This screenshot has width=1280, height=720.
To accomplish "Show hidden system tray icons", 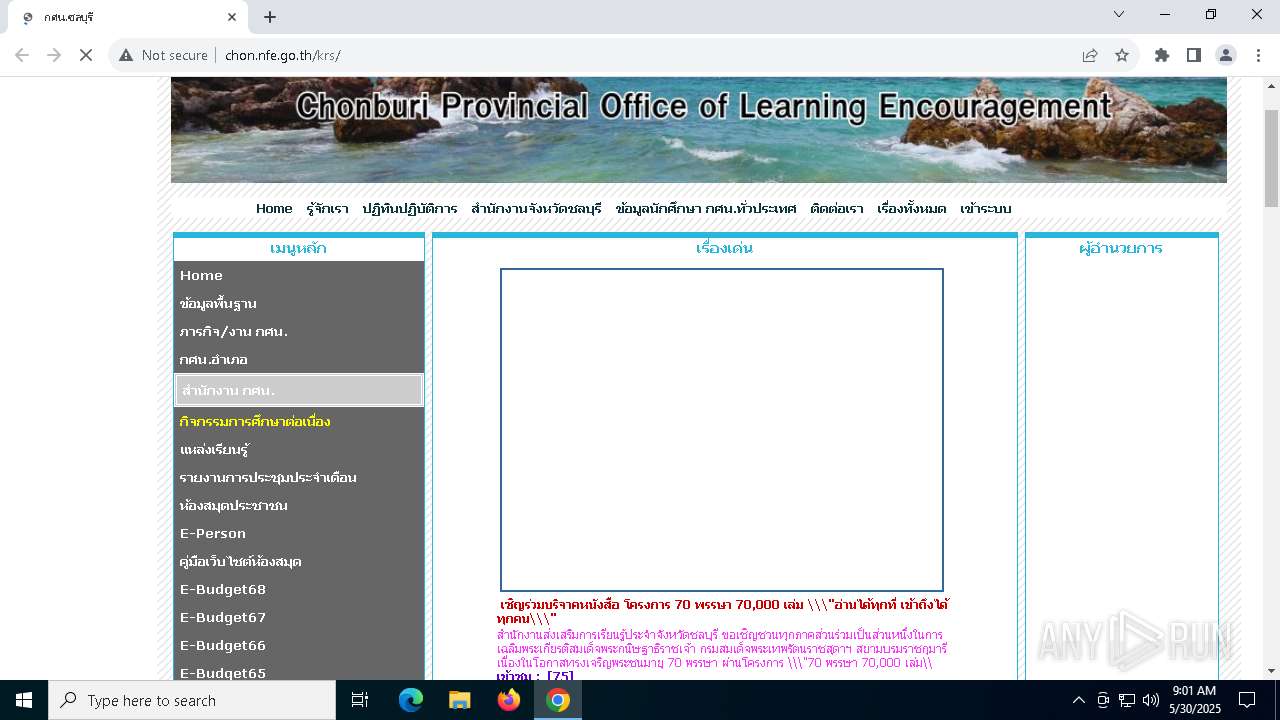I will 1078,700.
